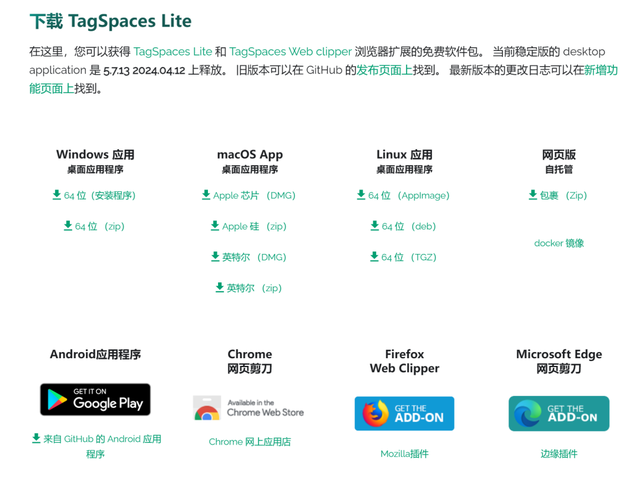This screenshot has width=640, height=489.
Task: Open the GitHub 发布页面上 link
Action: 384,70
